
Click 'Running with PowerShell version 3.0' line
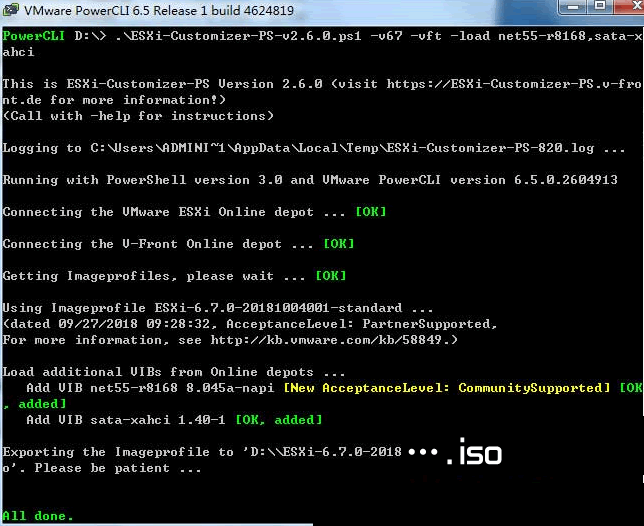tap(310, 180)
